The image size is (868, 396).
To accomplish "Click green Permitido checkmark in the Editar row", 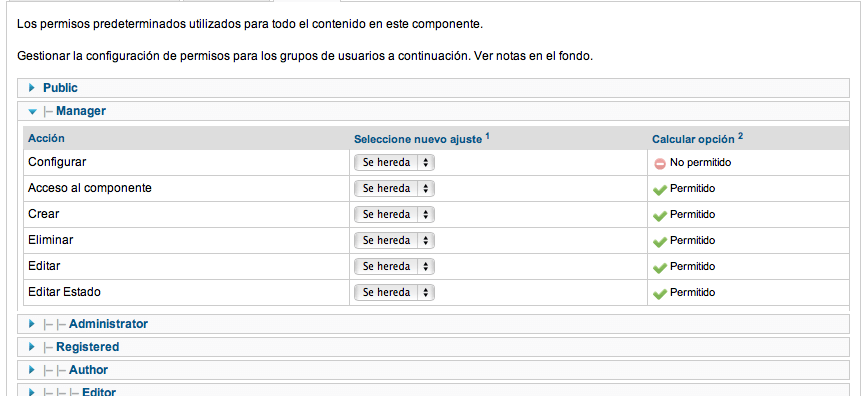I will pyautogui.click(x=659, y=268).
